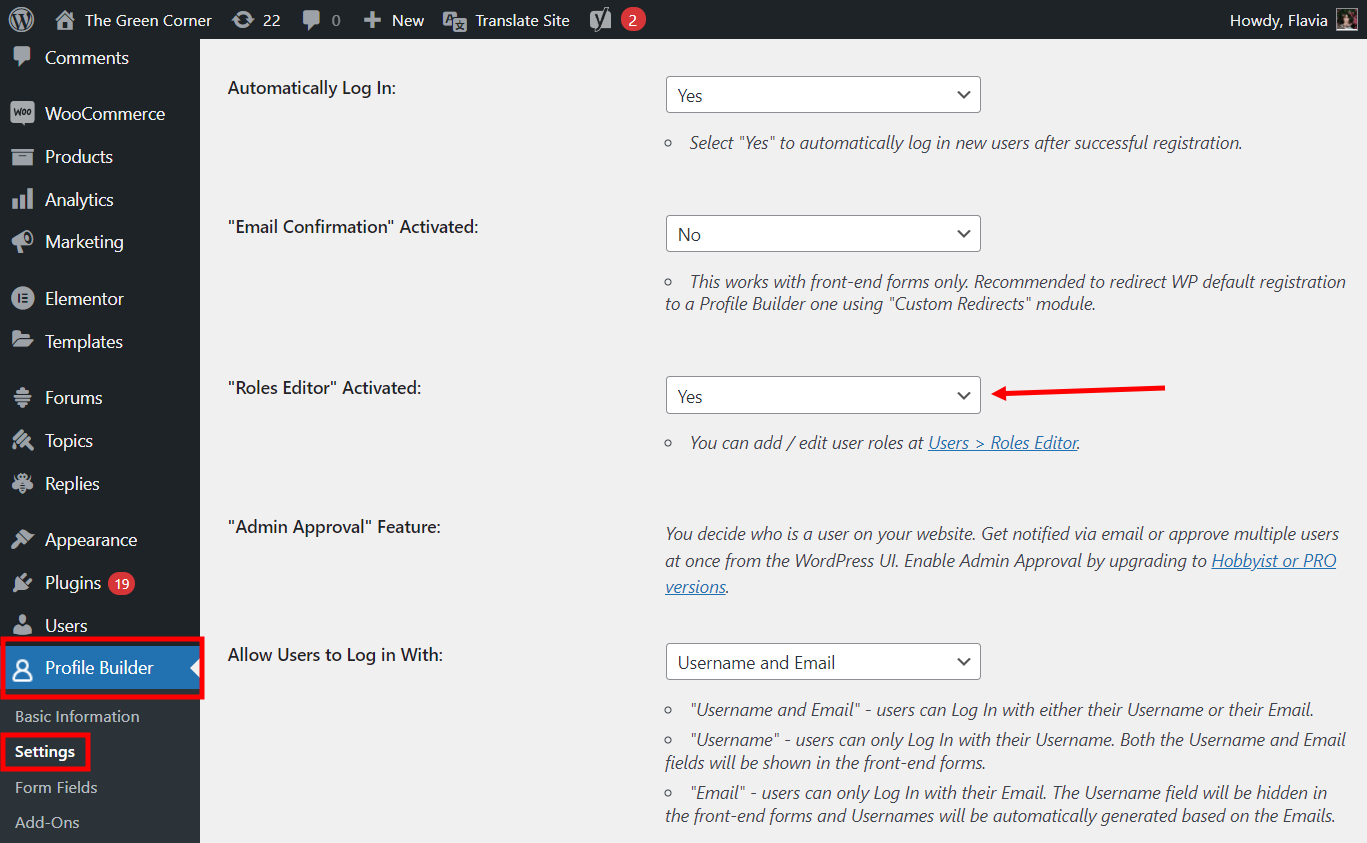Click the "Admin Approval" Feature: label

point(334,526)
